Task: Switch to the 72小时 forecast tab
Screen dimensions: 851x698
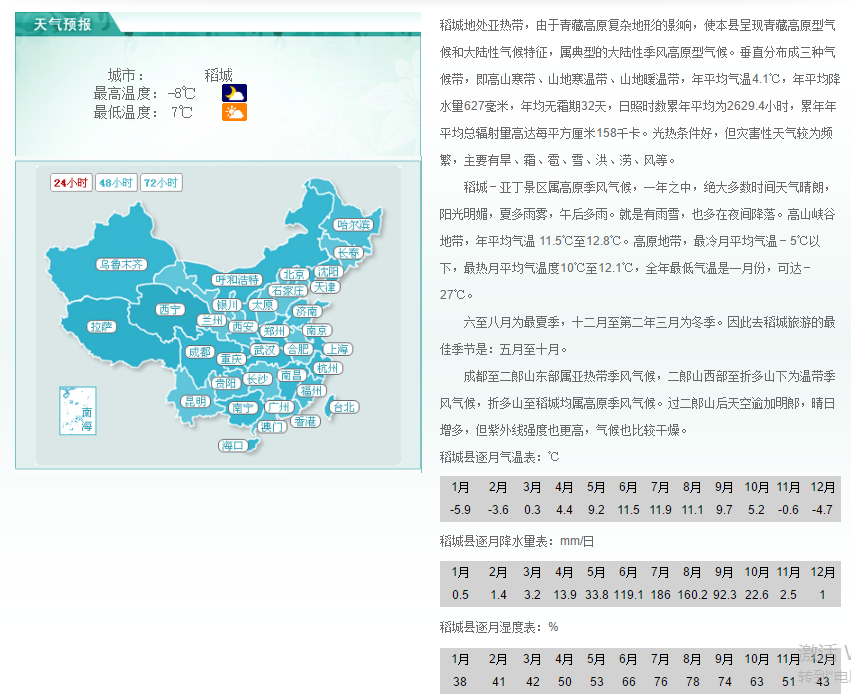Action: coord(161,183)
